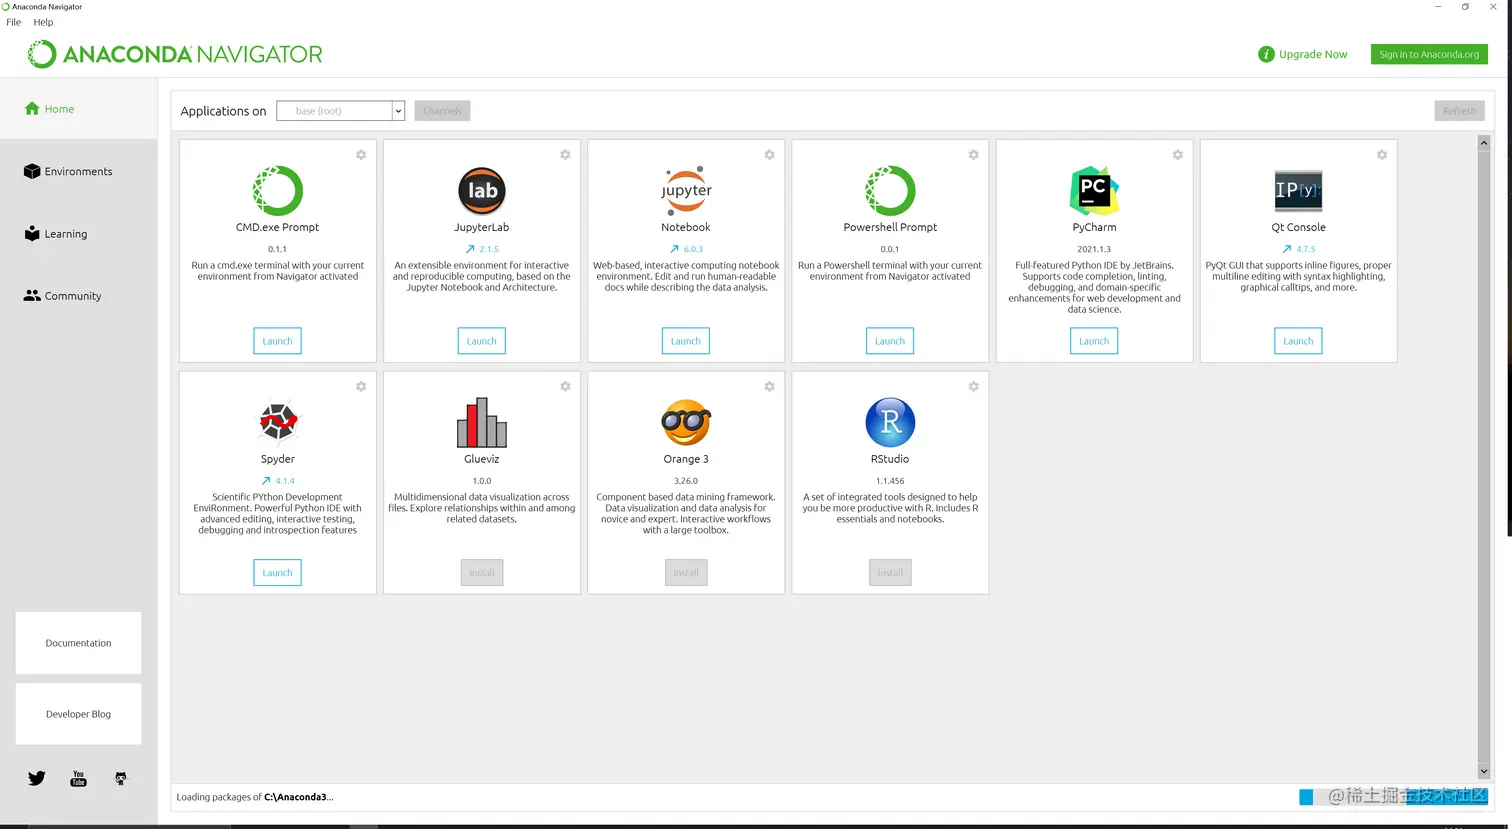Click the Spyder update arrow version 4.1.4
The height and width of the screenshot is (829, 1512).
pyautogui.click(x=278, y=481)
